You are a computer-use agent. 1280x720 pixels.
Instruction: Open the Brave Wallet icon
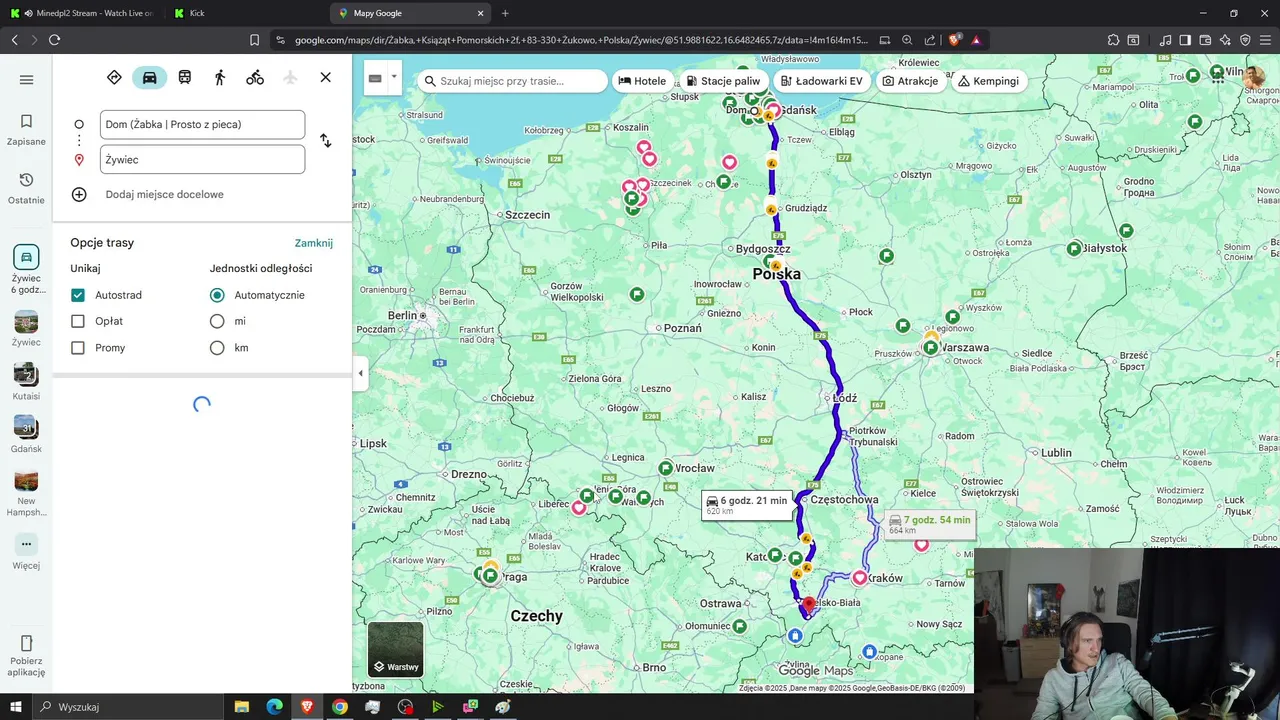click(x=1205, y=40)
